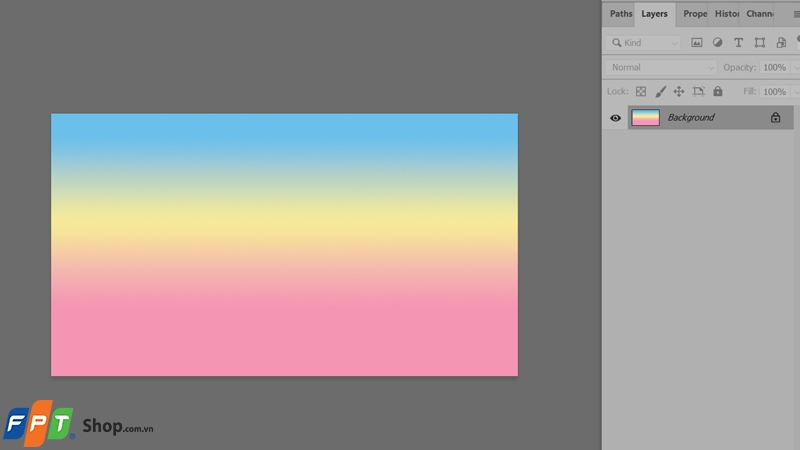The height and width of the screenshot is (450, 800).
Task: Filter layers by pixel layers icon
Action: 696,43
